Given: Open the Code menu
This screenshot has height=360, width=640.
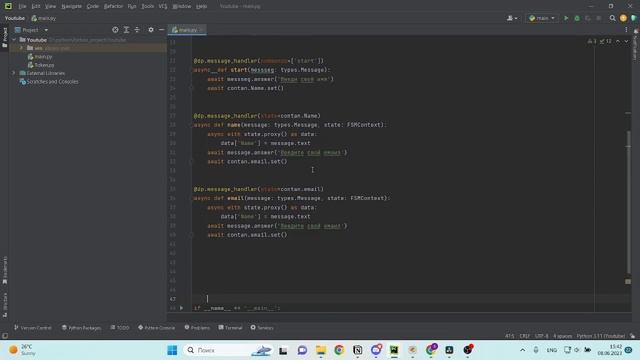Looking at the screenshot, I should (93, 6).
